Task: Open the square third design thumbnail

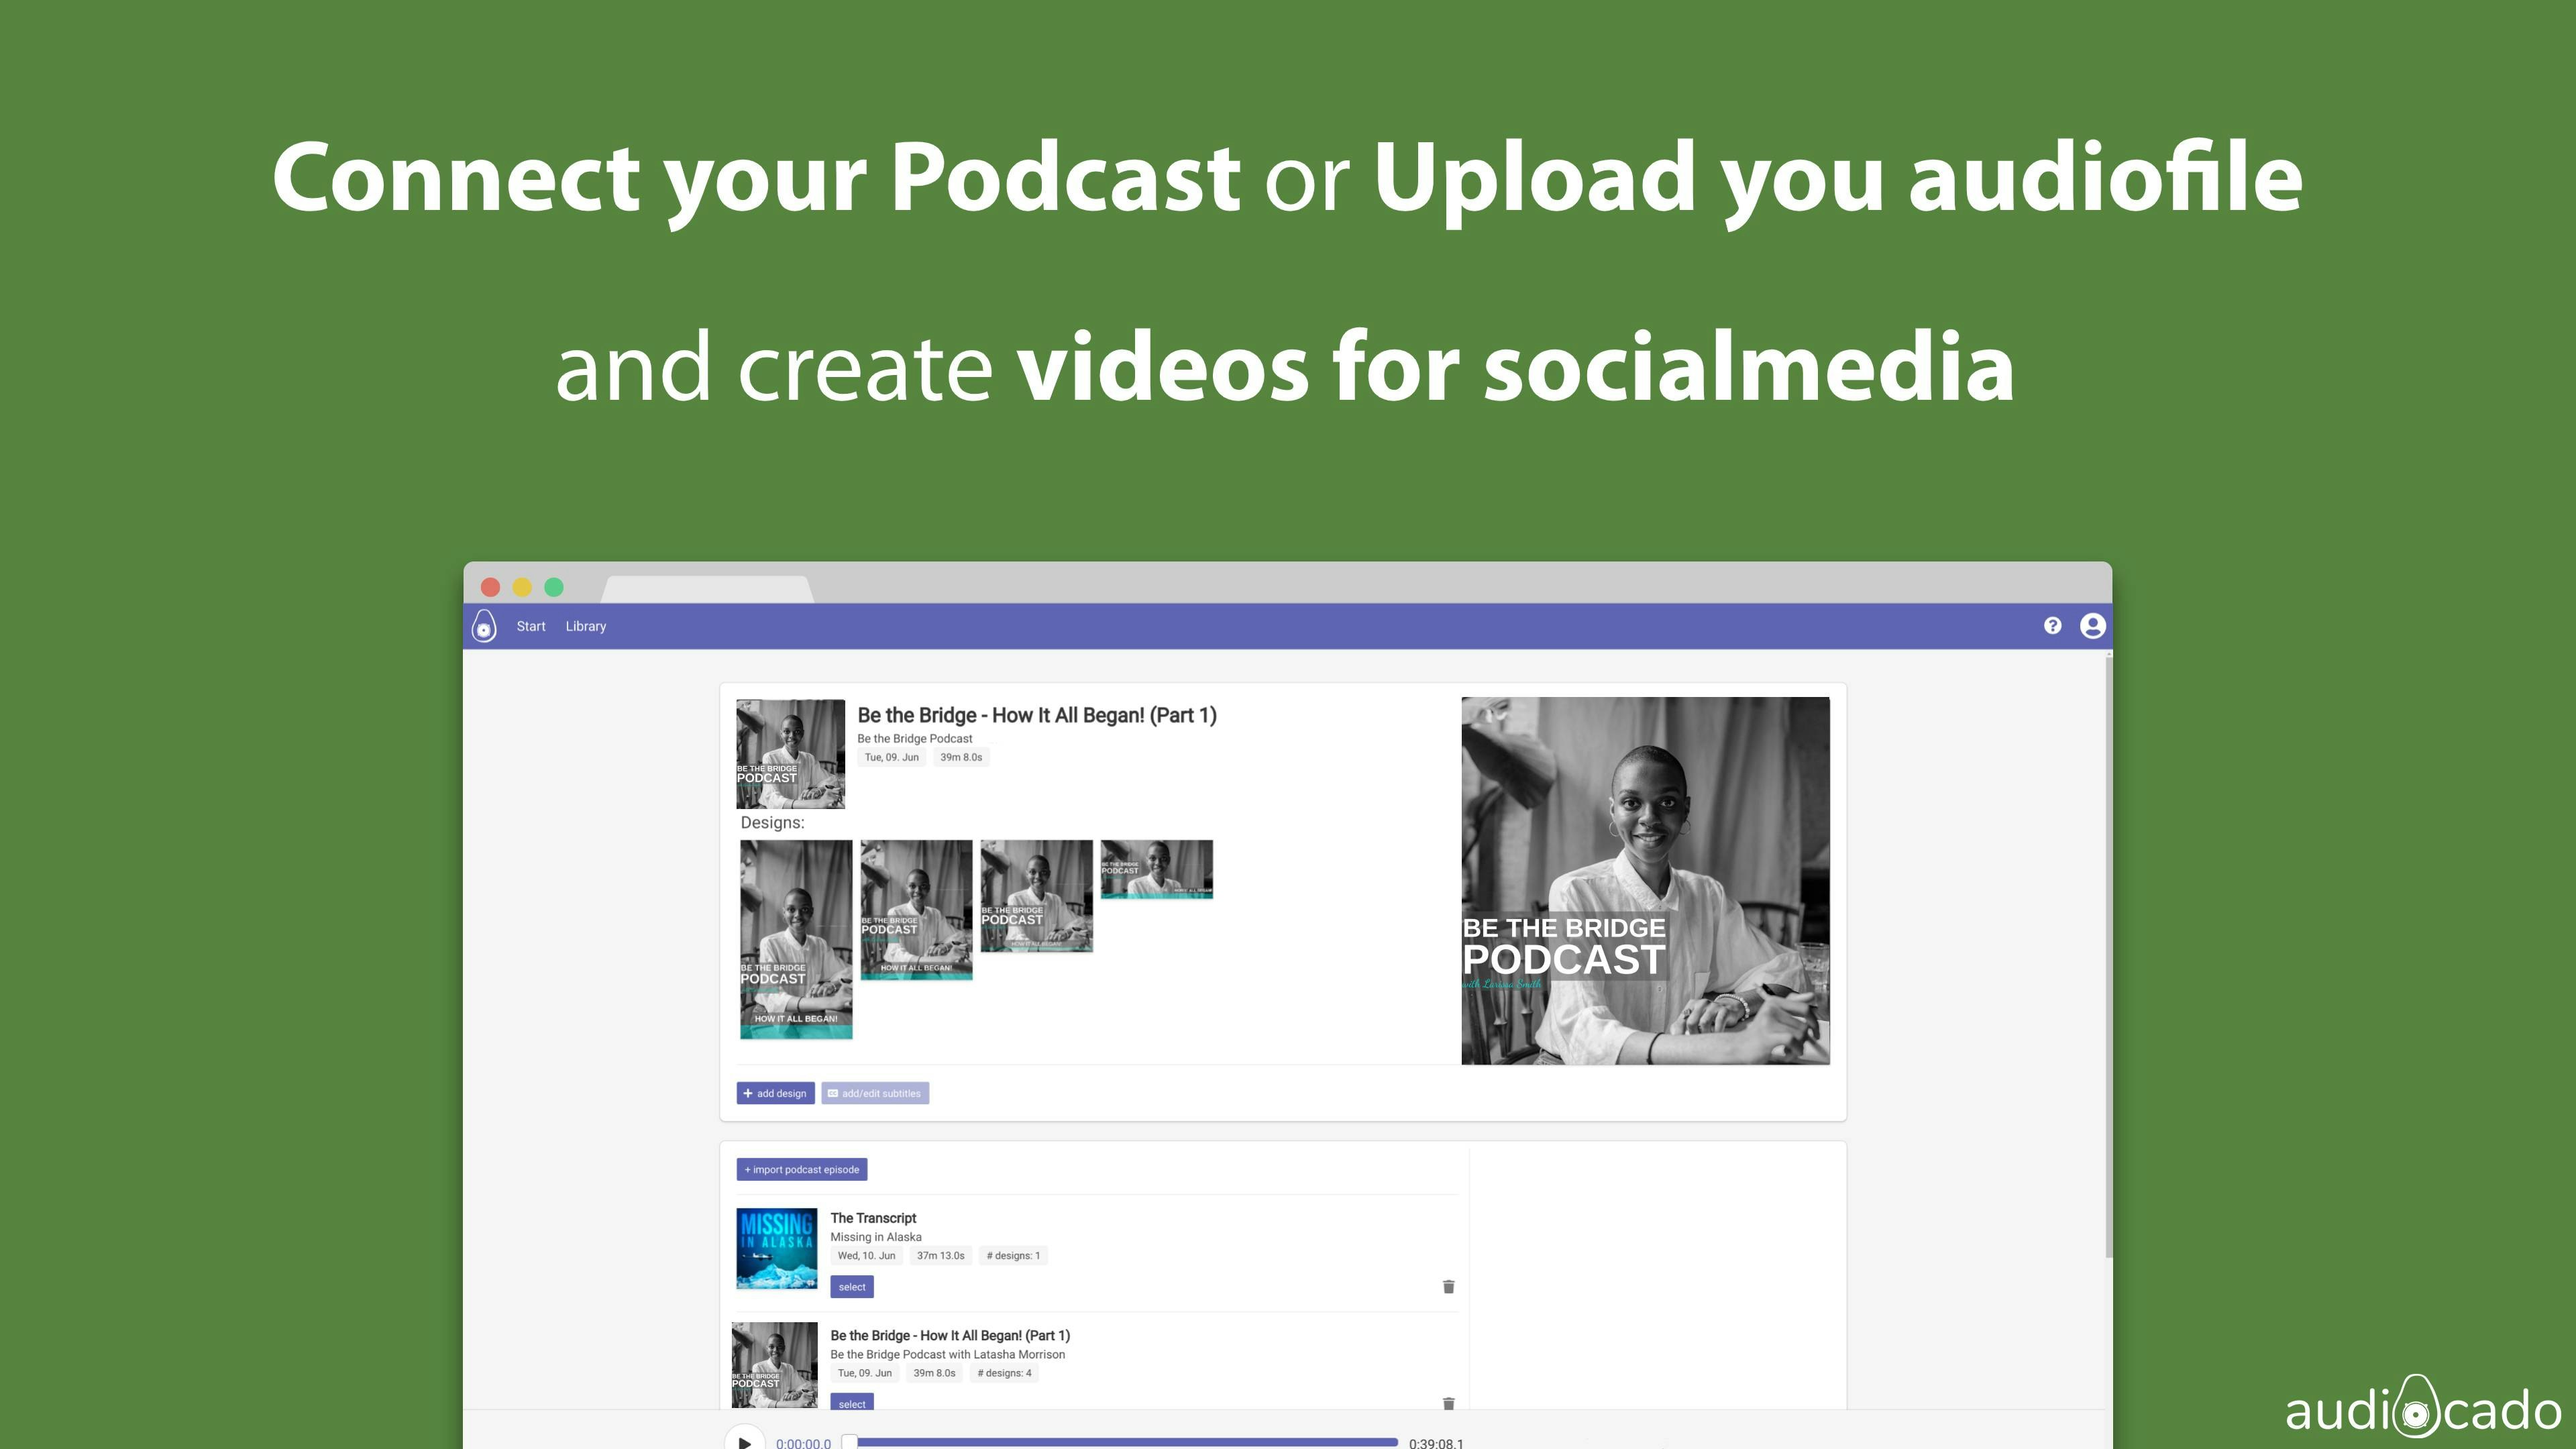Action: [1036, 895]
